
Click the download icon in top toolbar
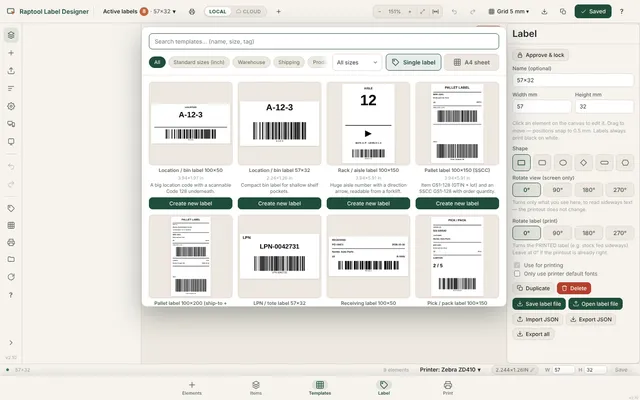click(x=544, y=11)
